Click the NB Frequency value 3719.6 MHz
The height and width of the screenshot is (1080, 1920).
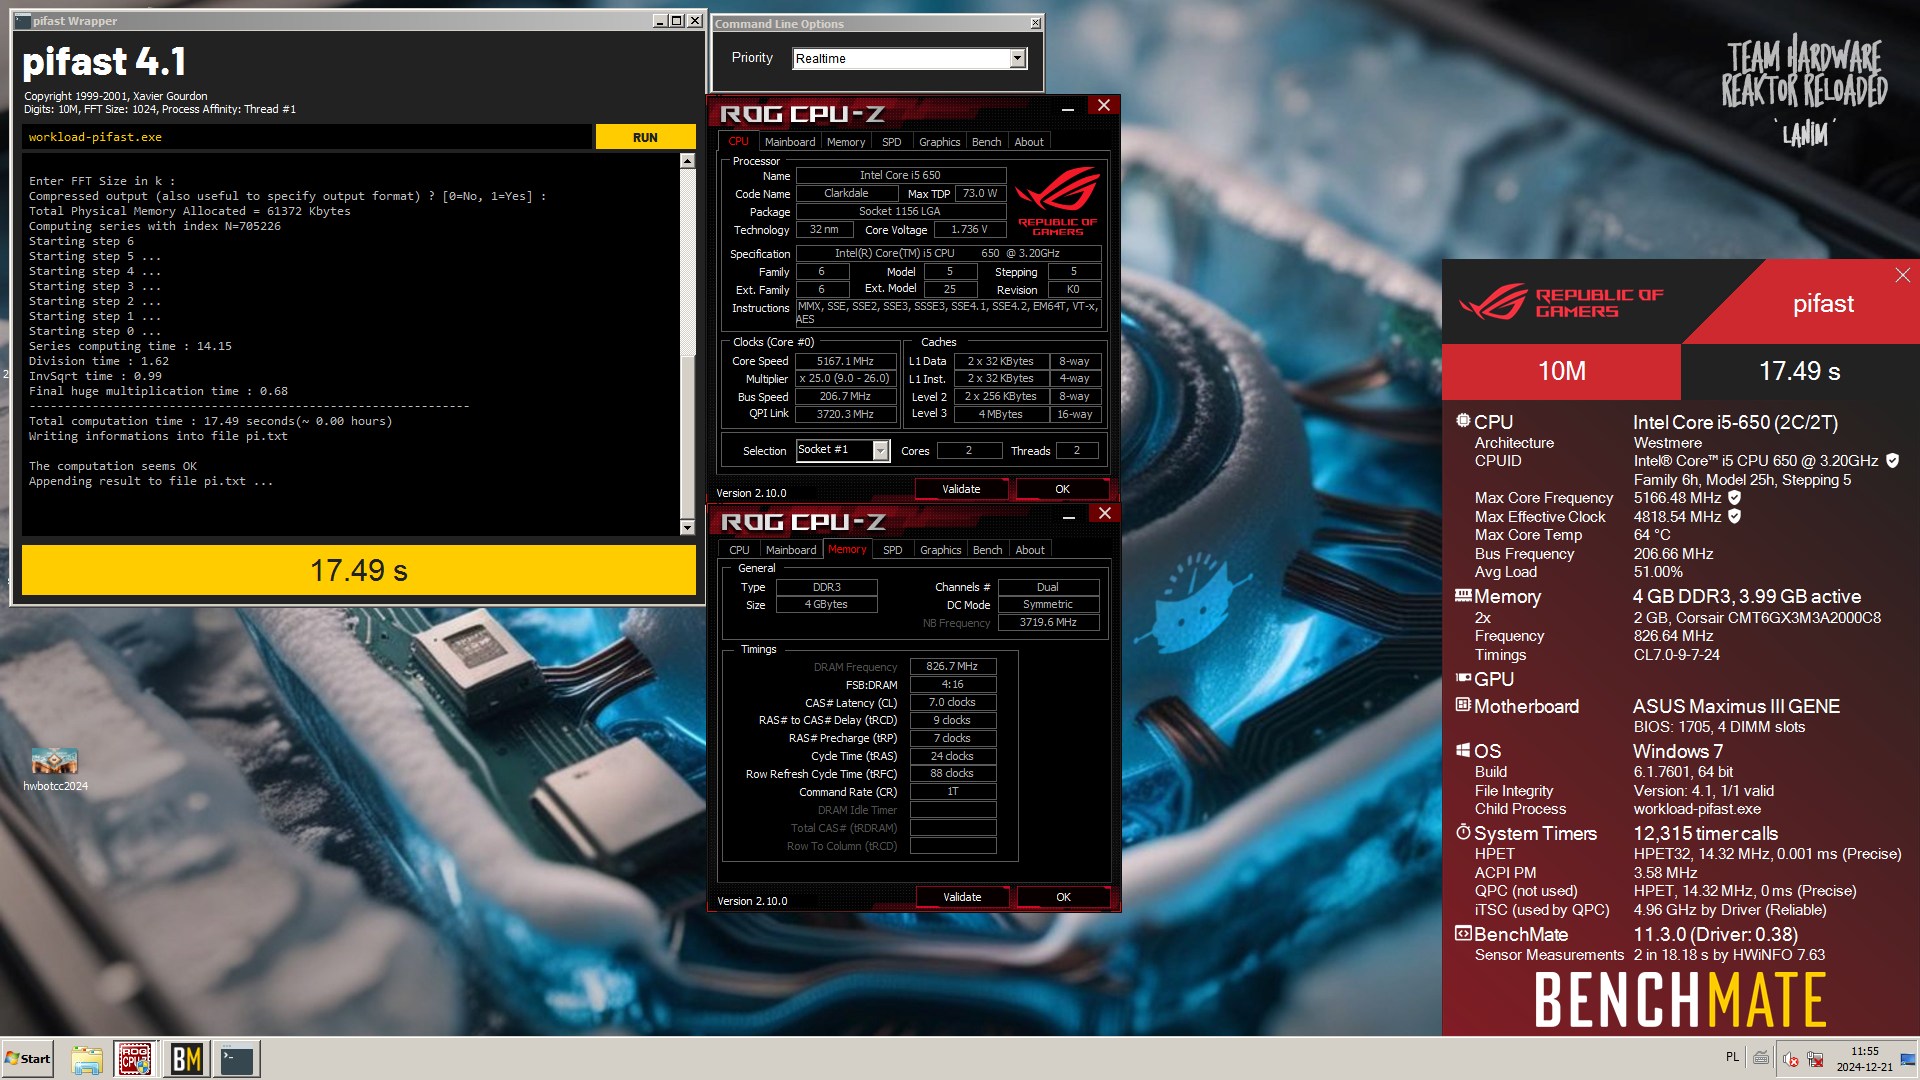click(1048, 622)
